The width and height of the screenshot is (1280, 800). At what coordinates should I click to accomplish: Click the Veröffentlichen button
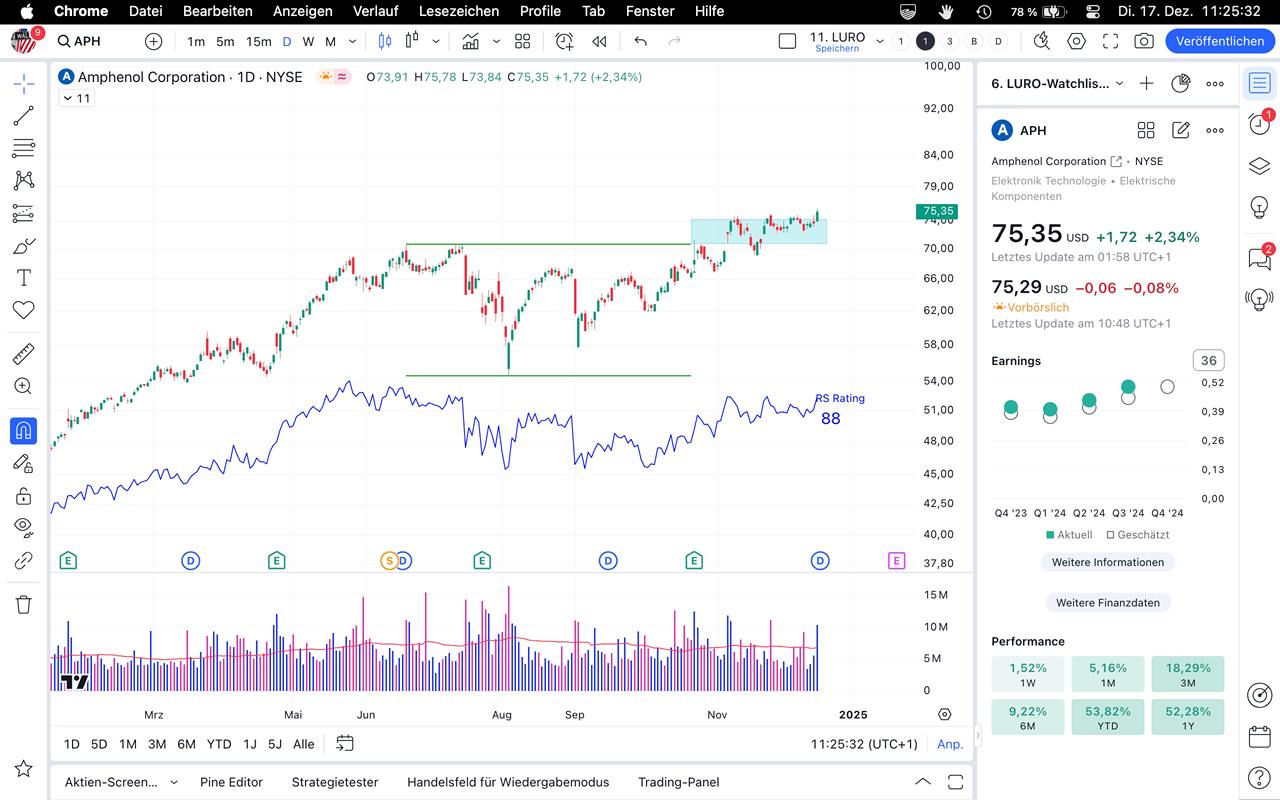[1219, 41]
